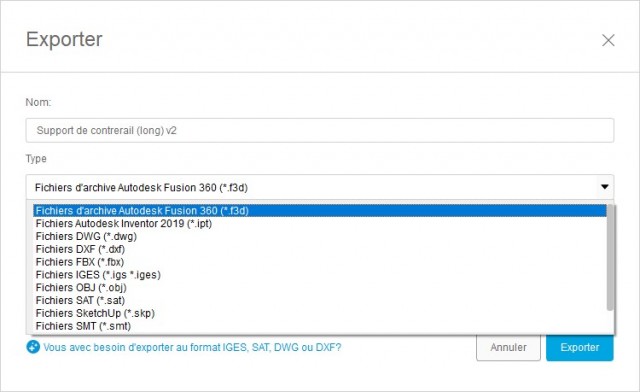Click the dropdown list scrollbar thumb
Image resolution: width=640 pixels, height=392 pixels.
point(610,257)
